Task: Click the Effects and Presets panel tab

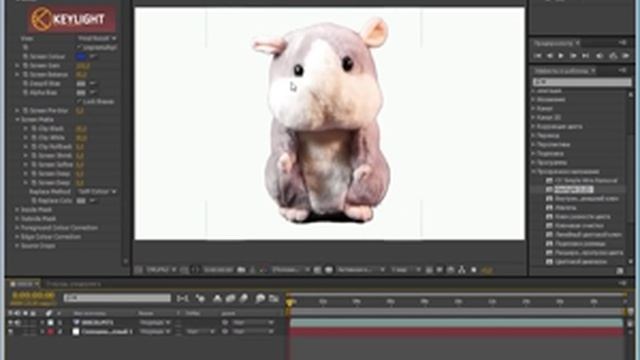Action: coord(564,71)
